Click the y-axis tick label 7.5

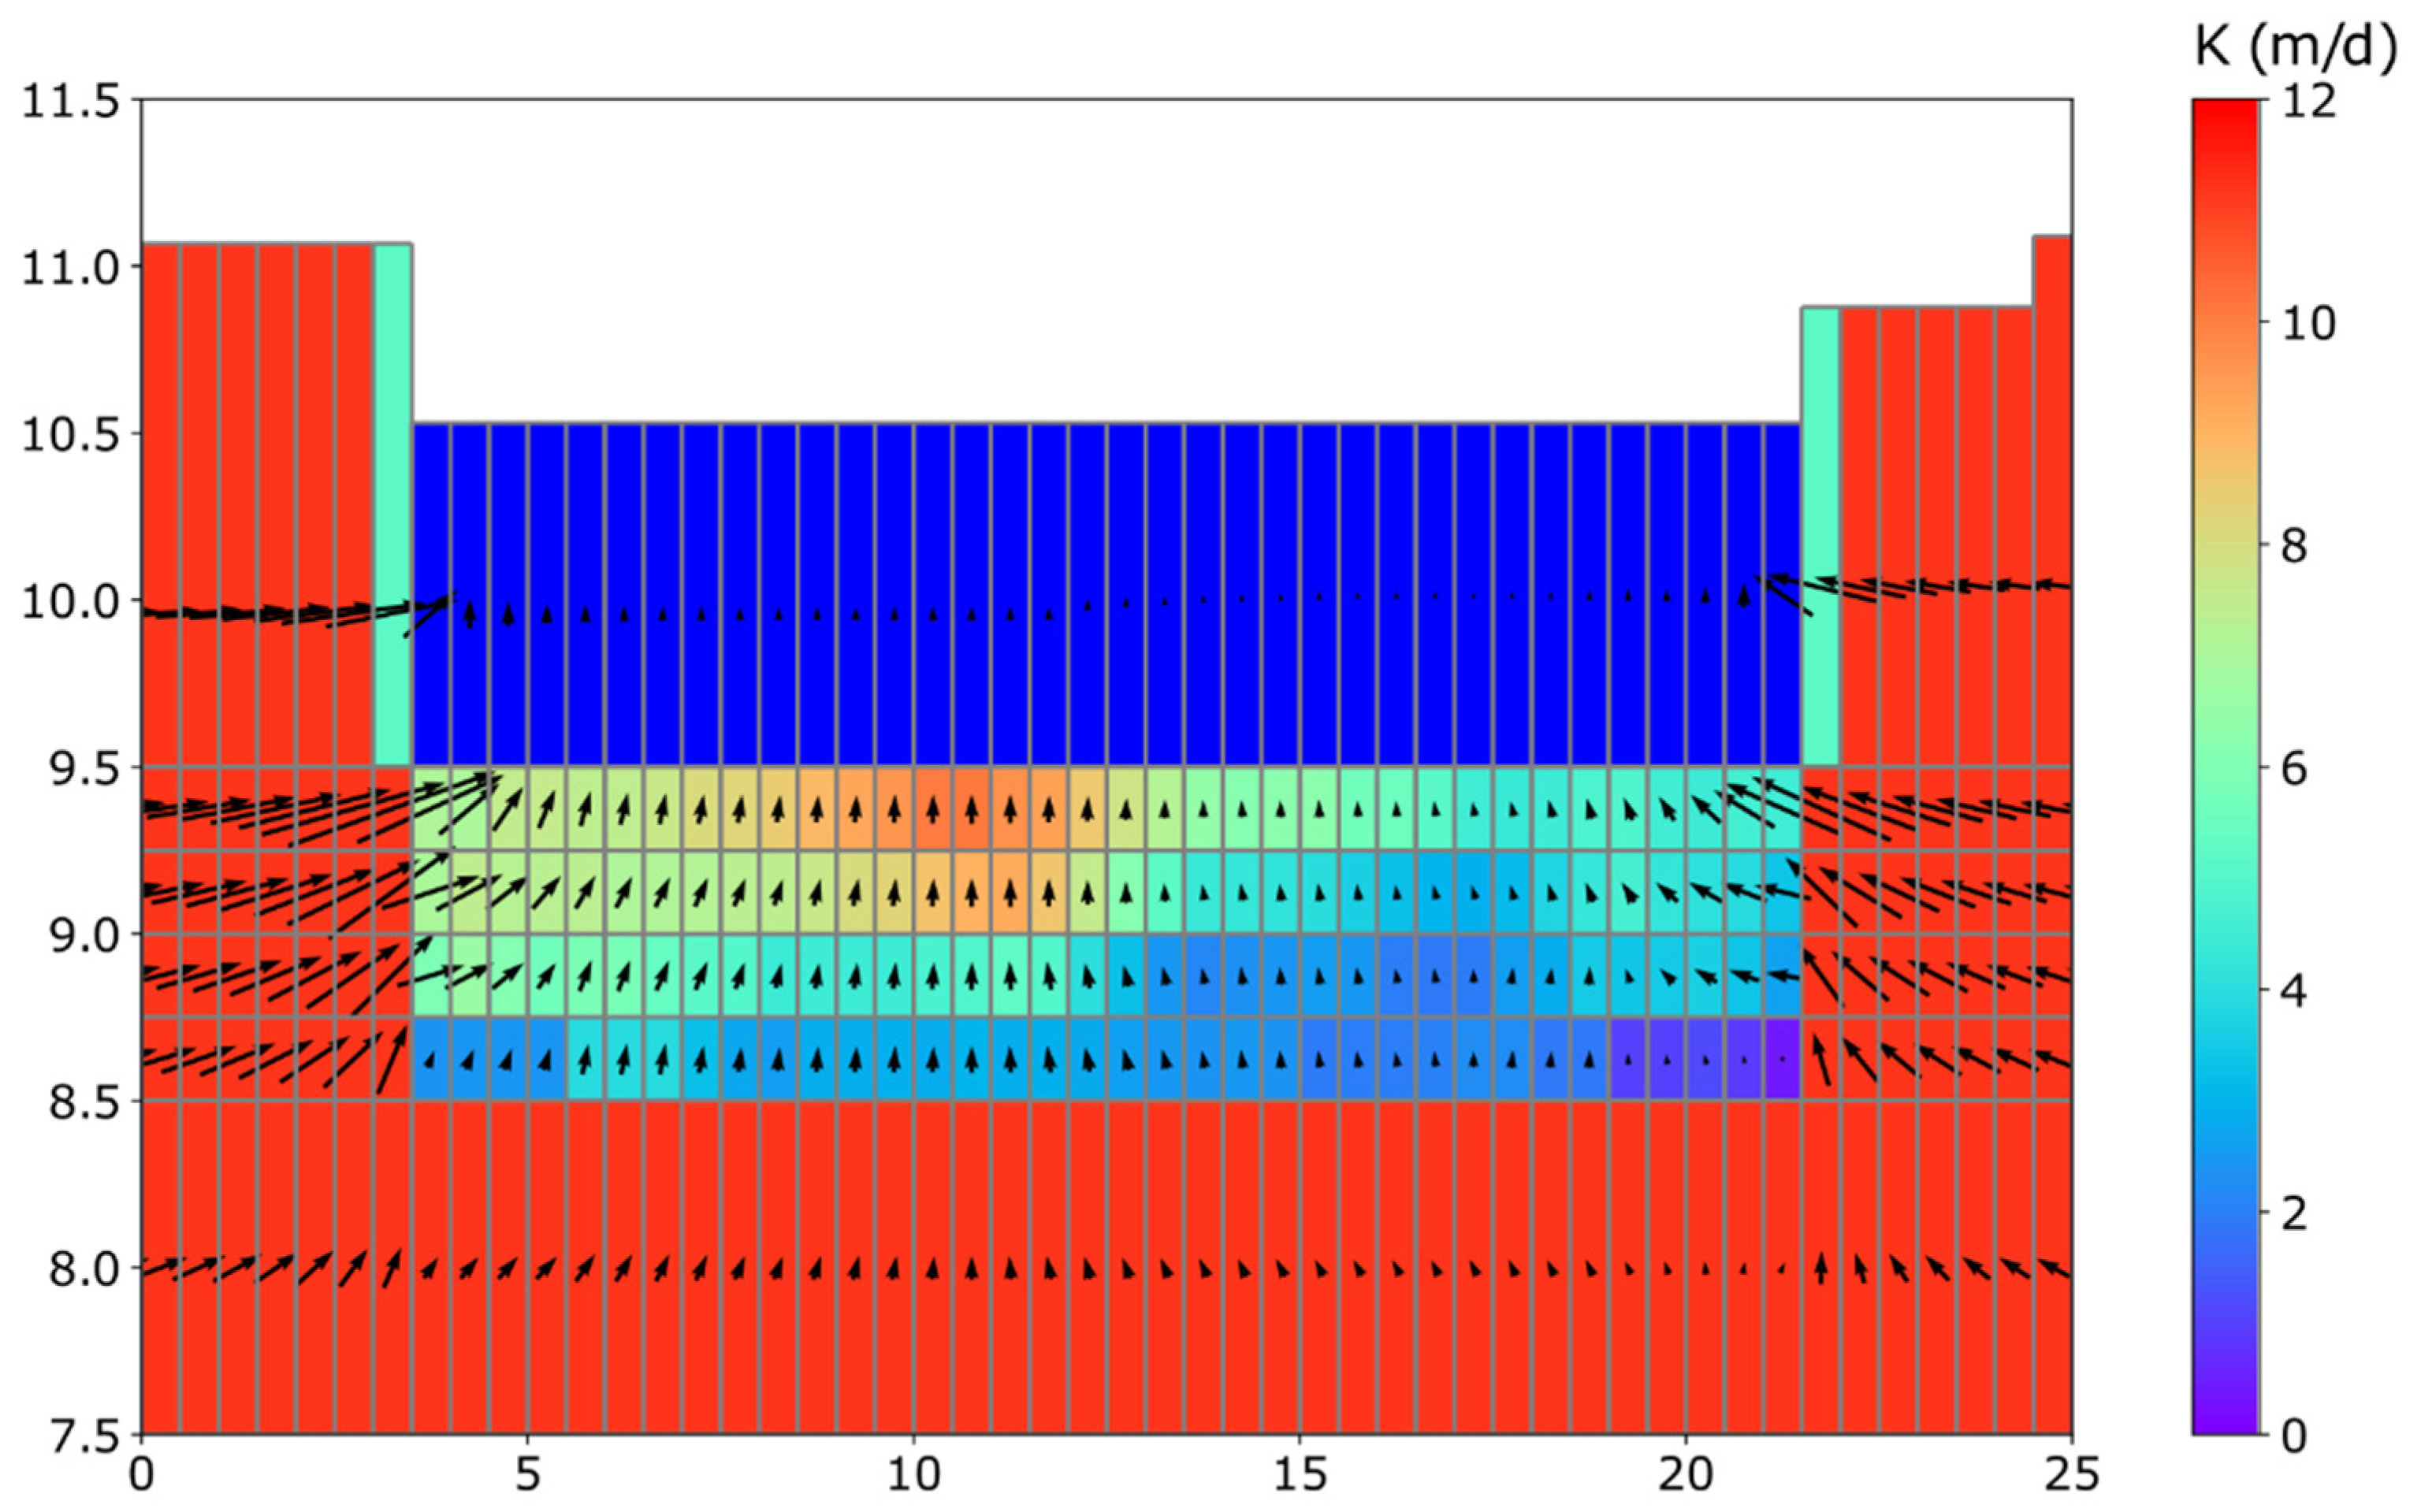tap(83, 1436)
